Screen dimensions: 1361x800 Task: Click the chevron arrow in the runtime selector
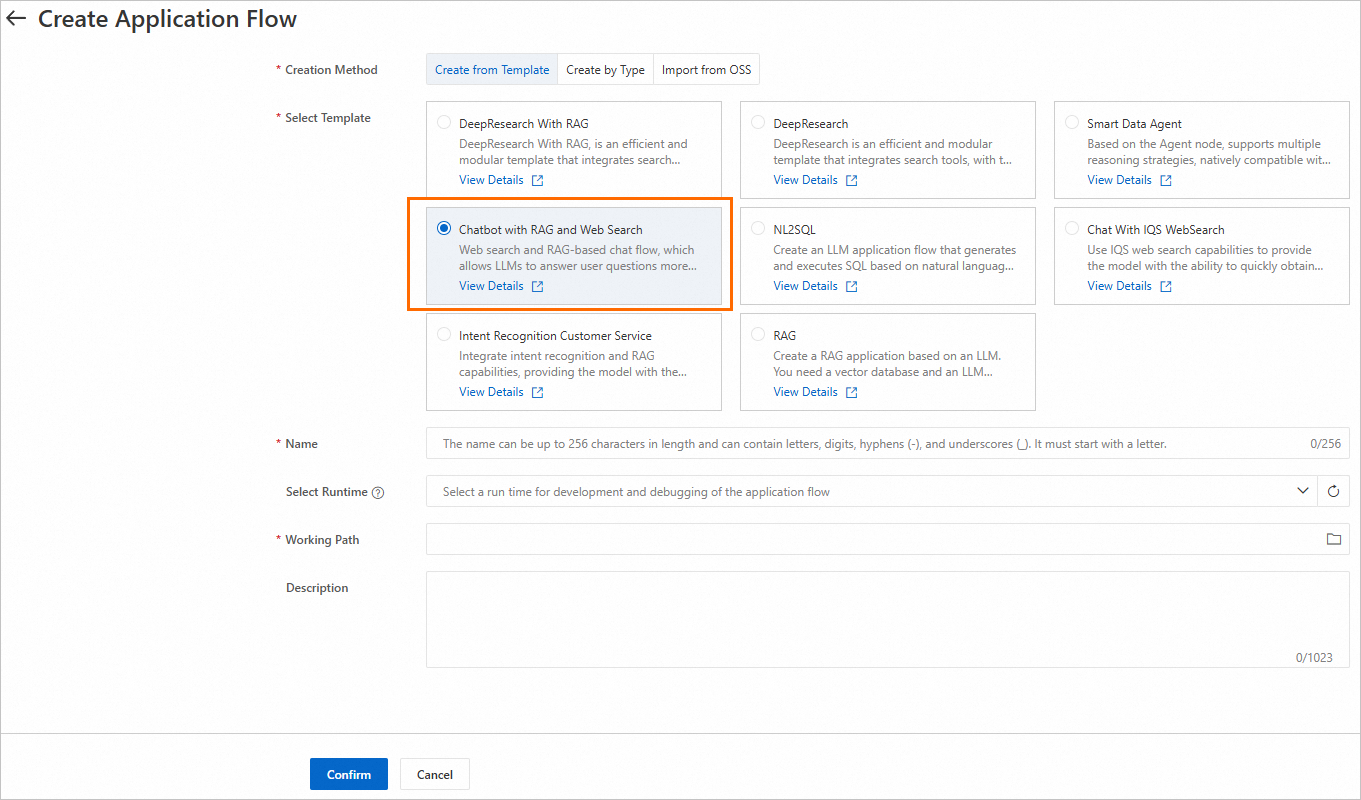click(x=1303, y=491)
